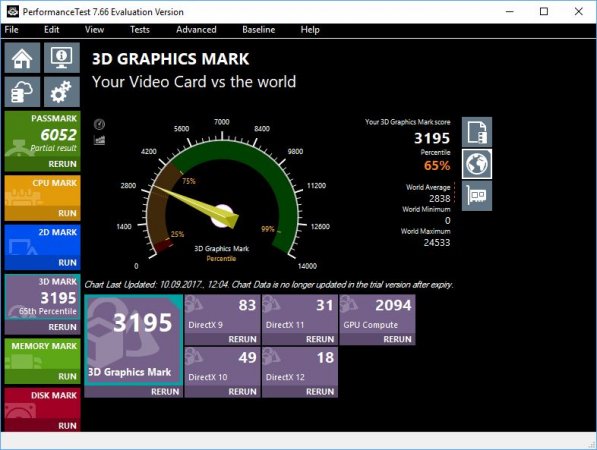597x450 pixels.
Task: Click the PerformanceTest app icon in title bar
Action: point(13,11)
